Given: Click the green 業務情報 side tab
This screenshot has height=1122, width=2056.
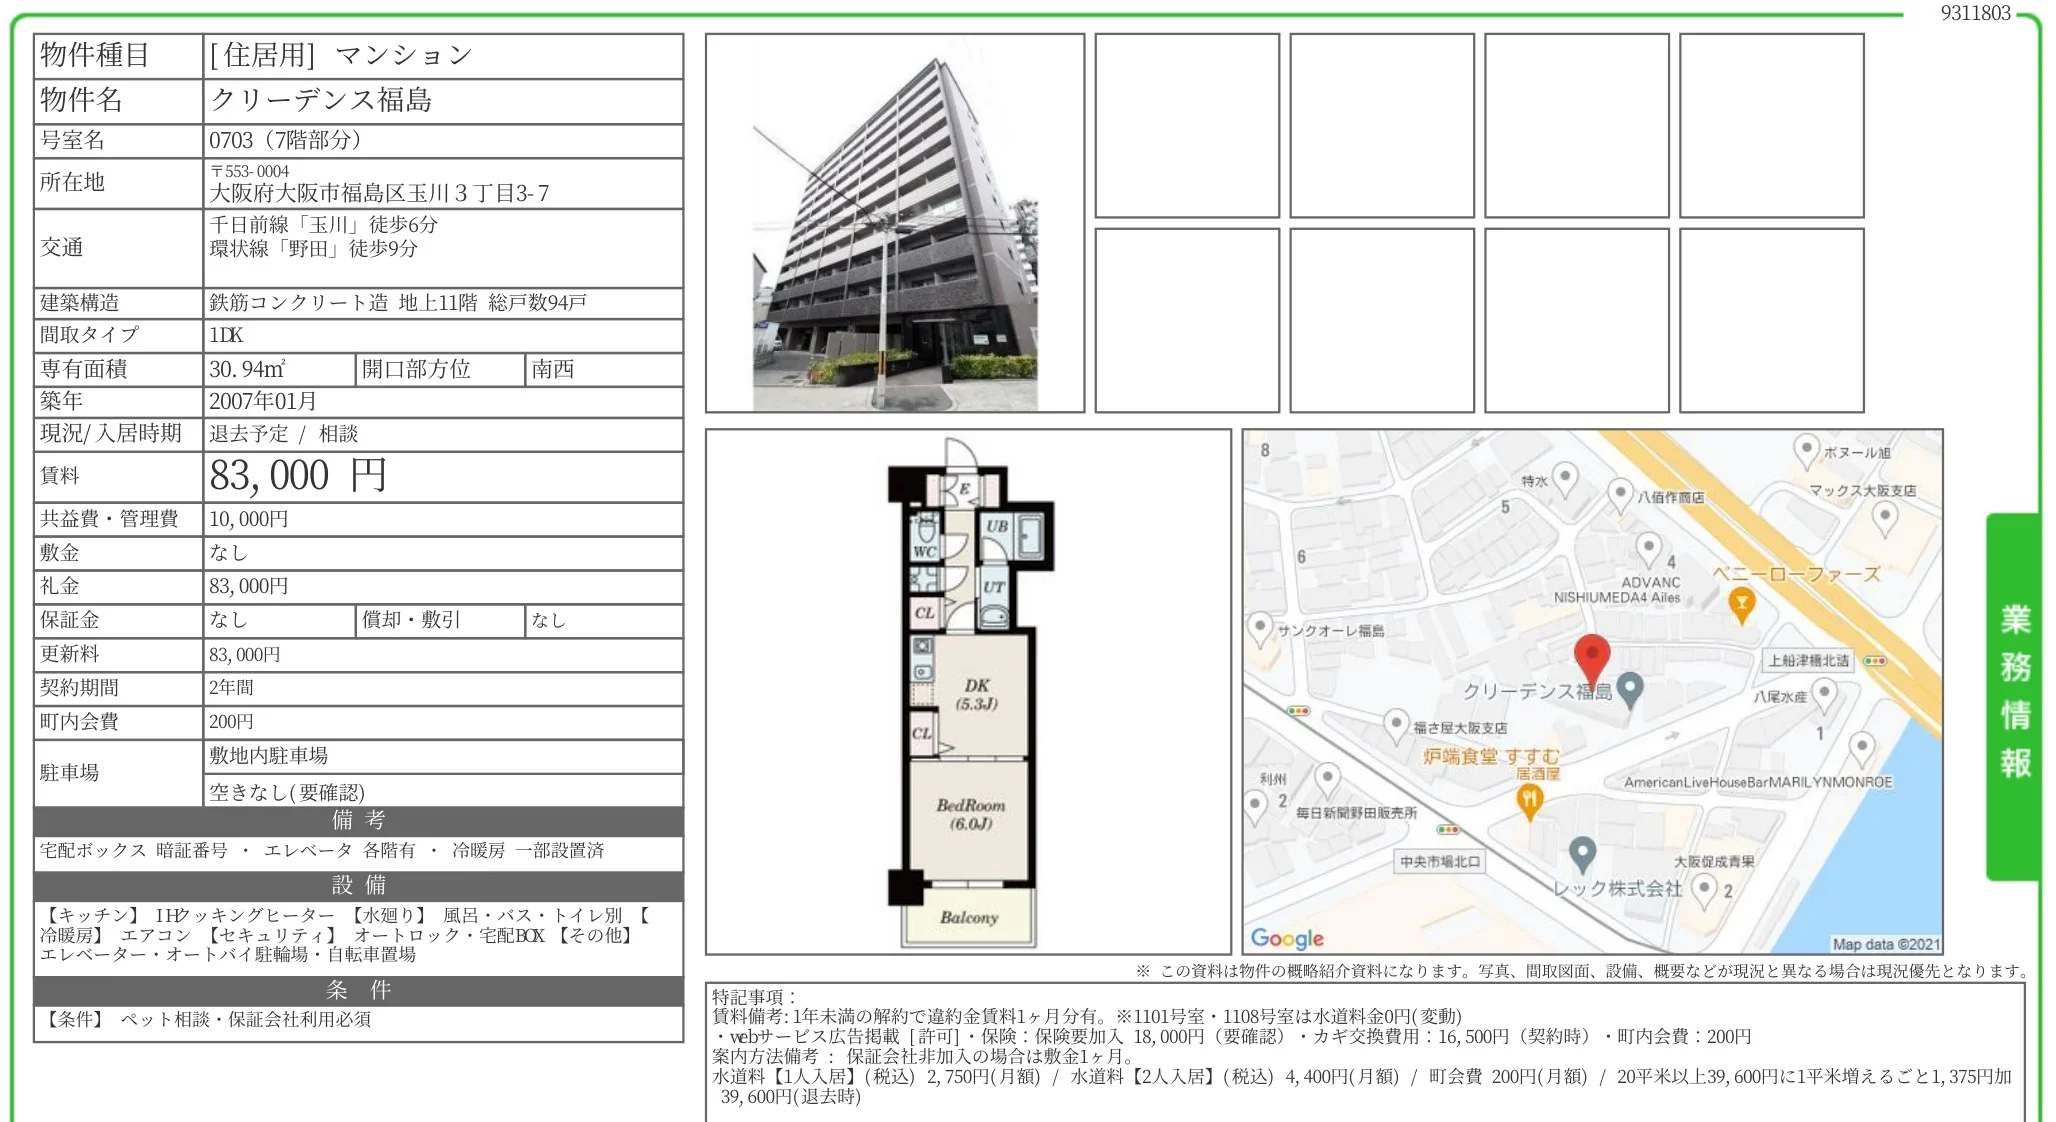Looking at the screenshot, I should pos(2013,695).
